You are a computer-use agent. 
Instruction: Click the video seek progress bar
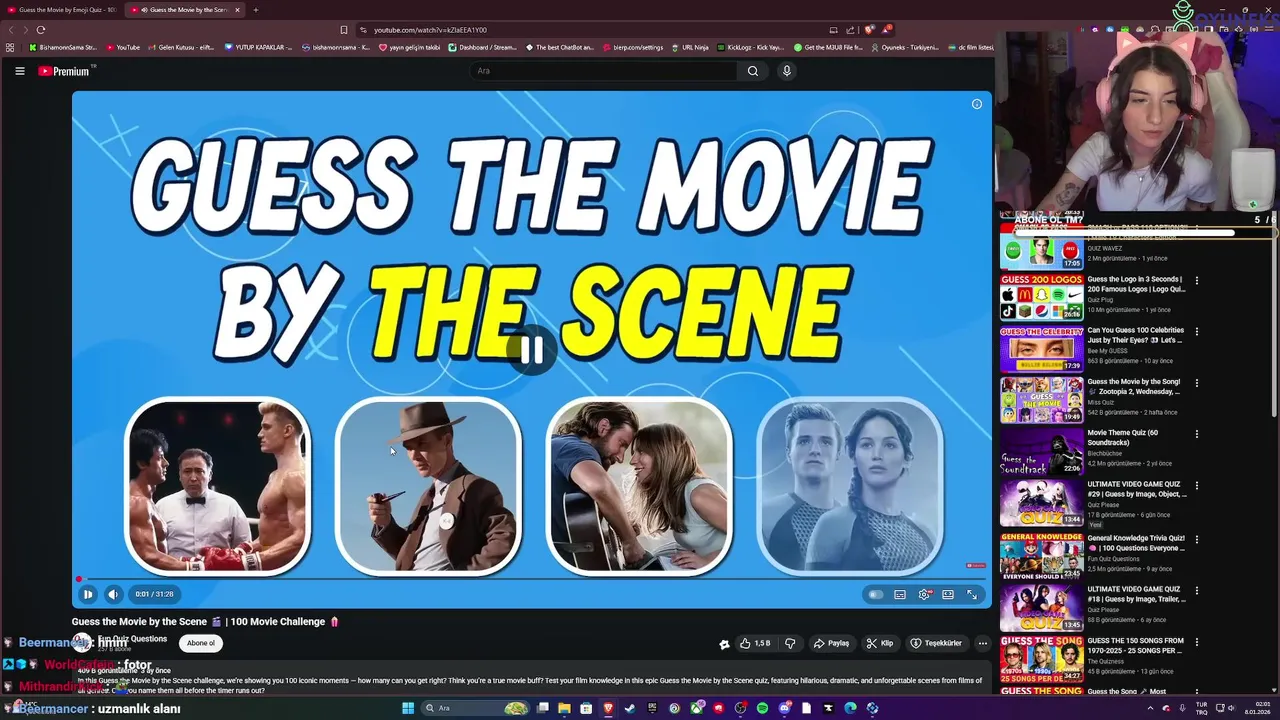click(532, 579)
